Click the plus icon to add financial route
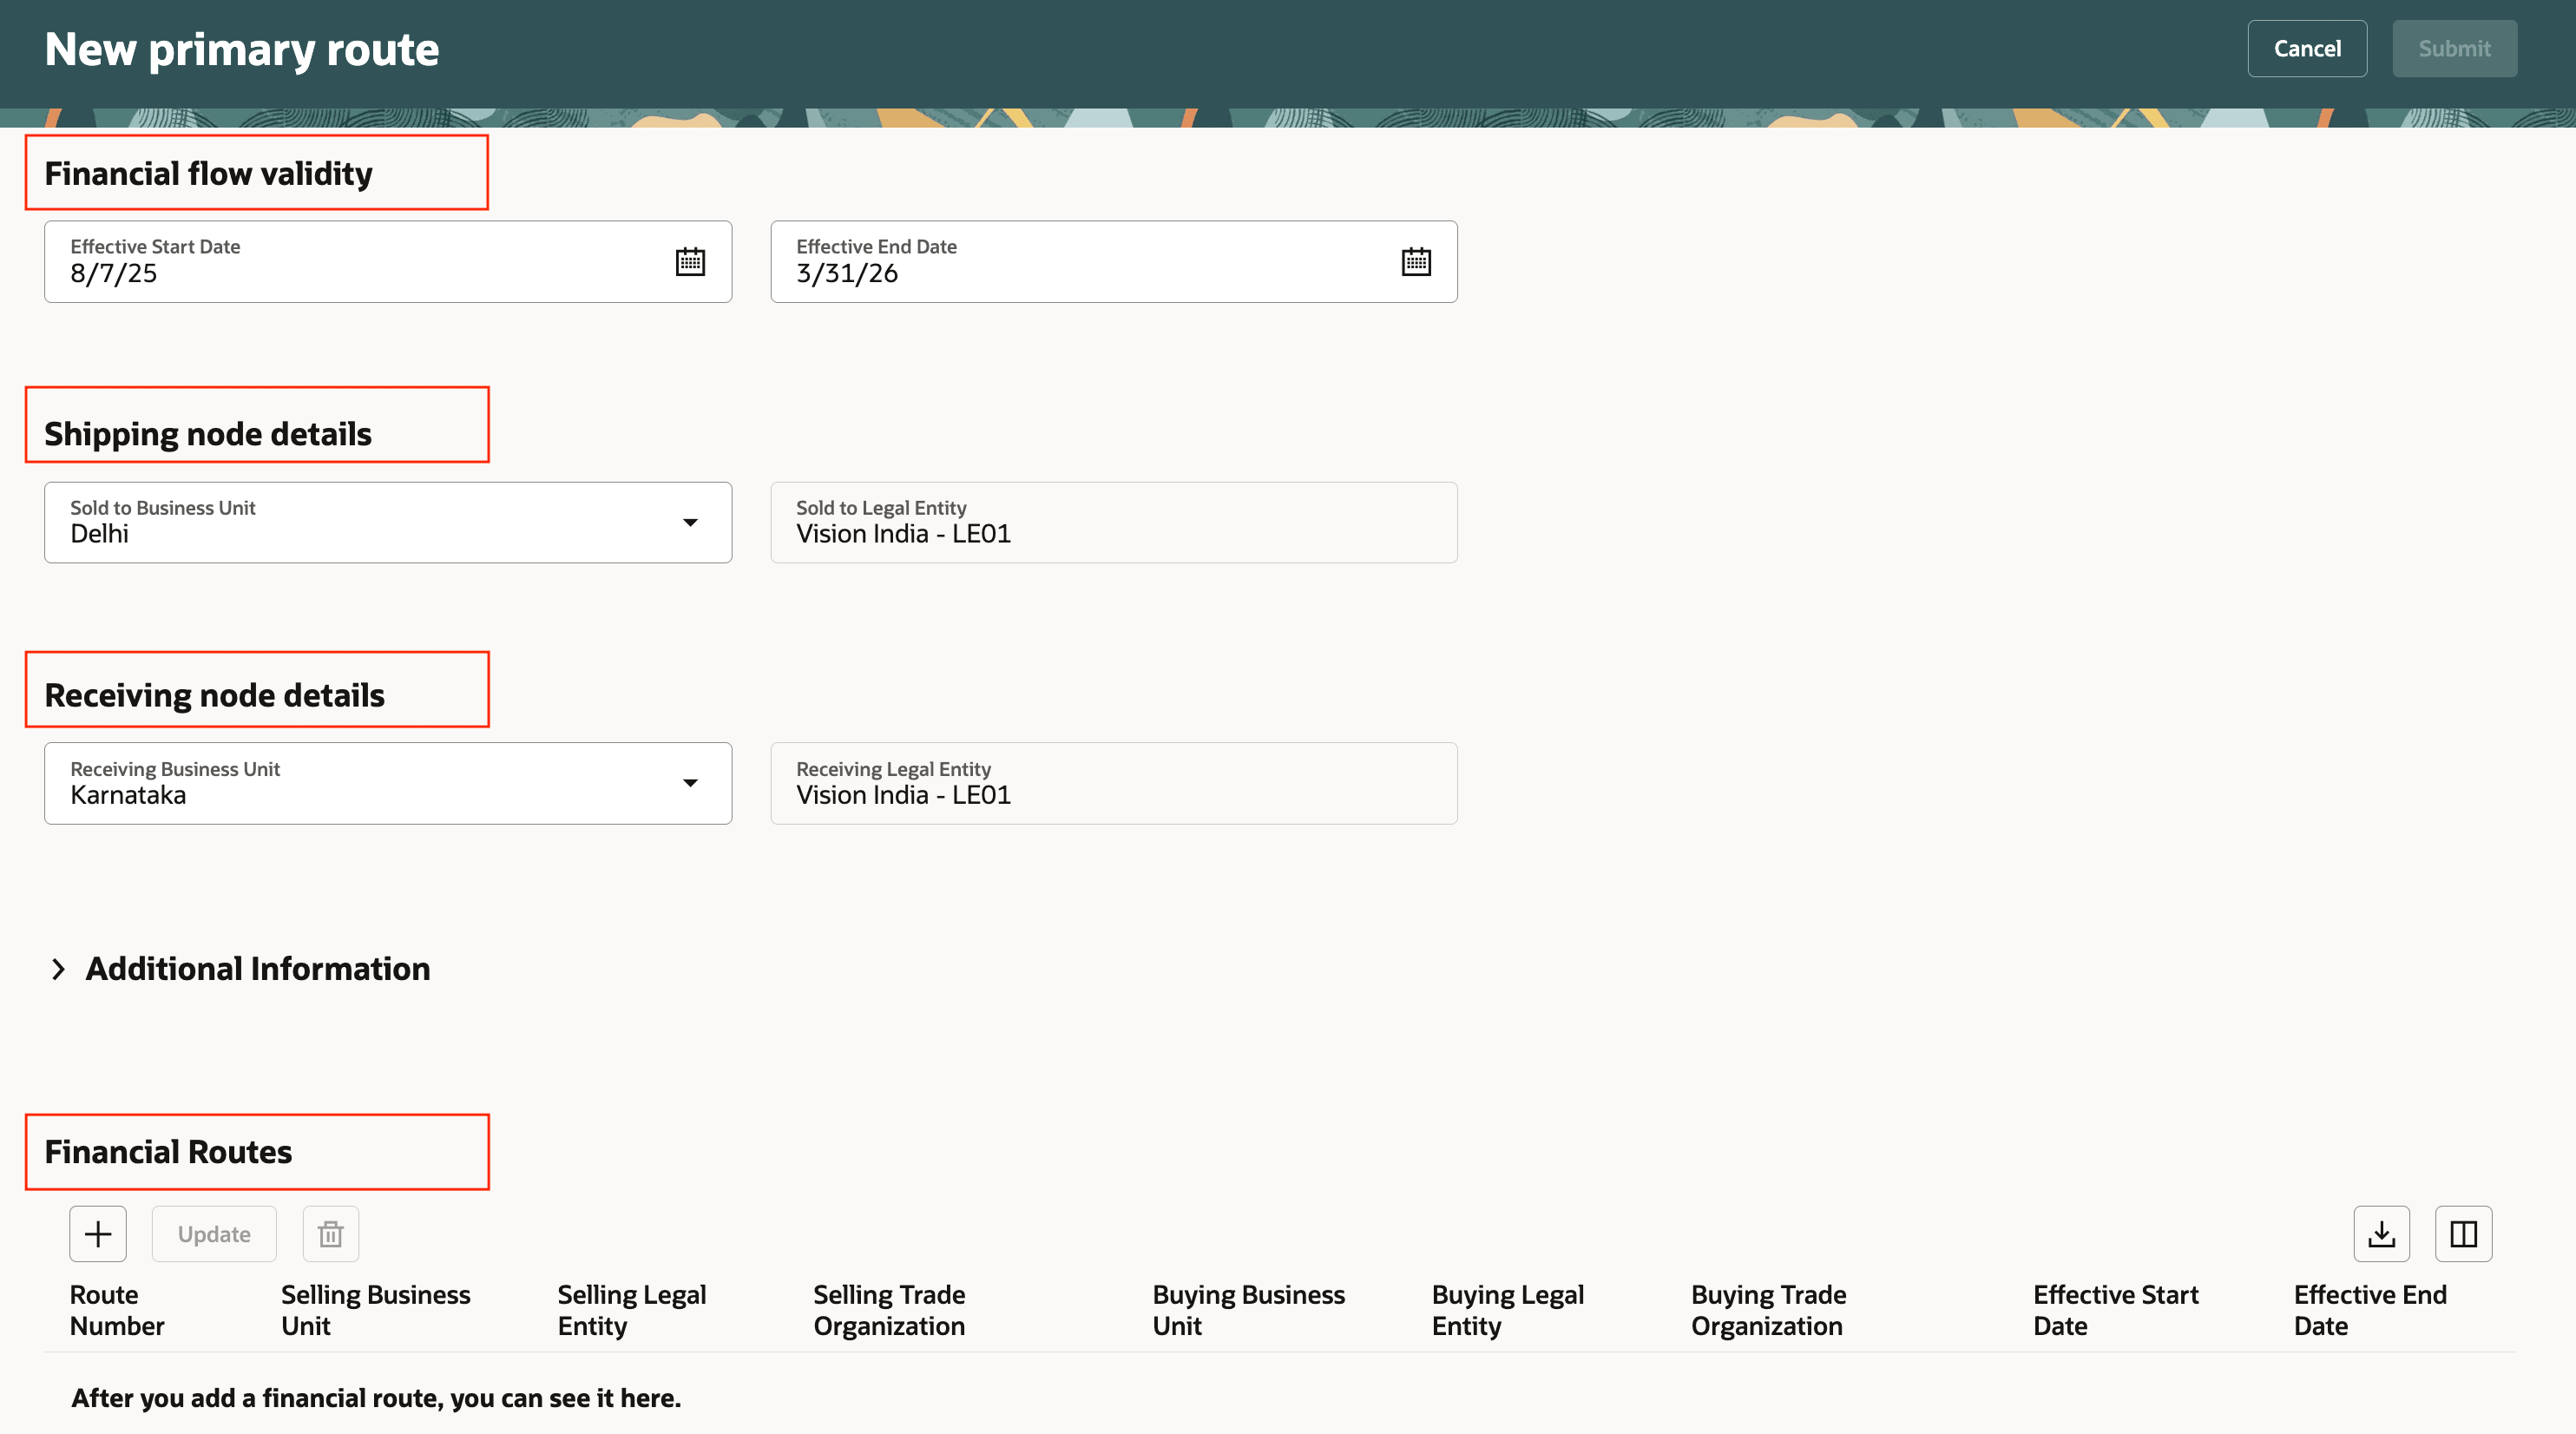Image resolution: width=2576 pixels, height=1434 pixels. pos(98,1234)
